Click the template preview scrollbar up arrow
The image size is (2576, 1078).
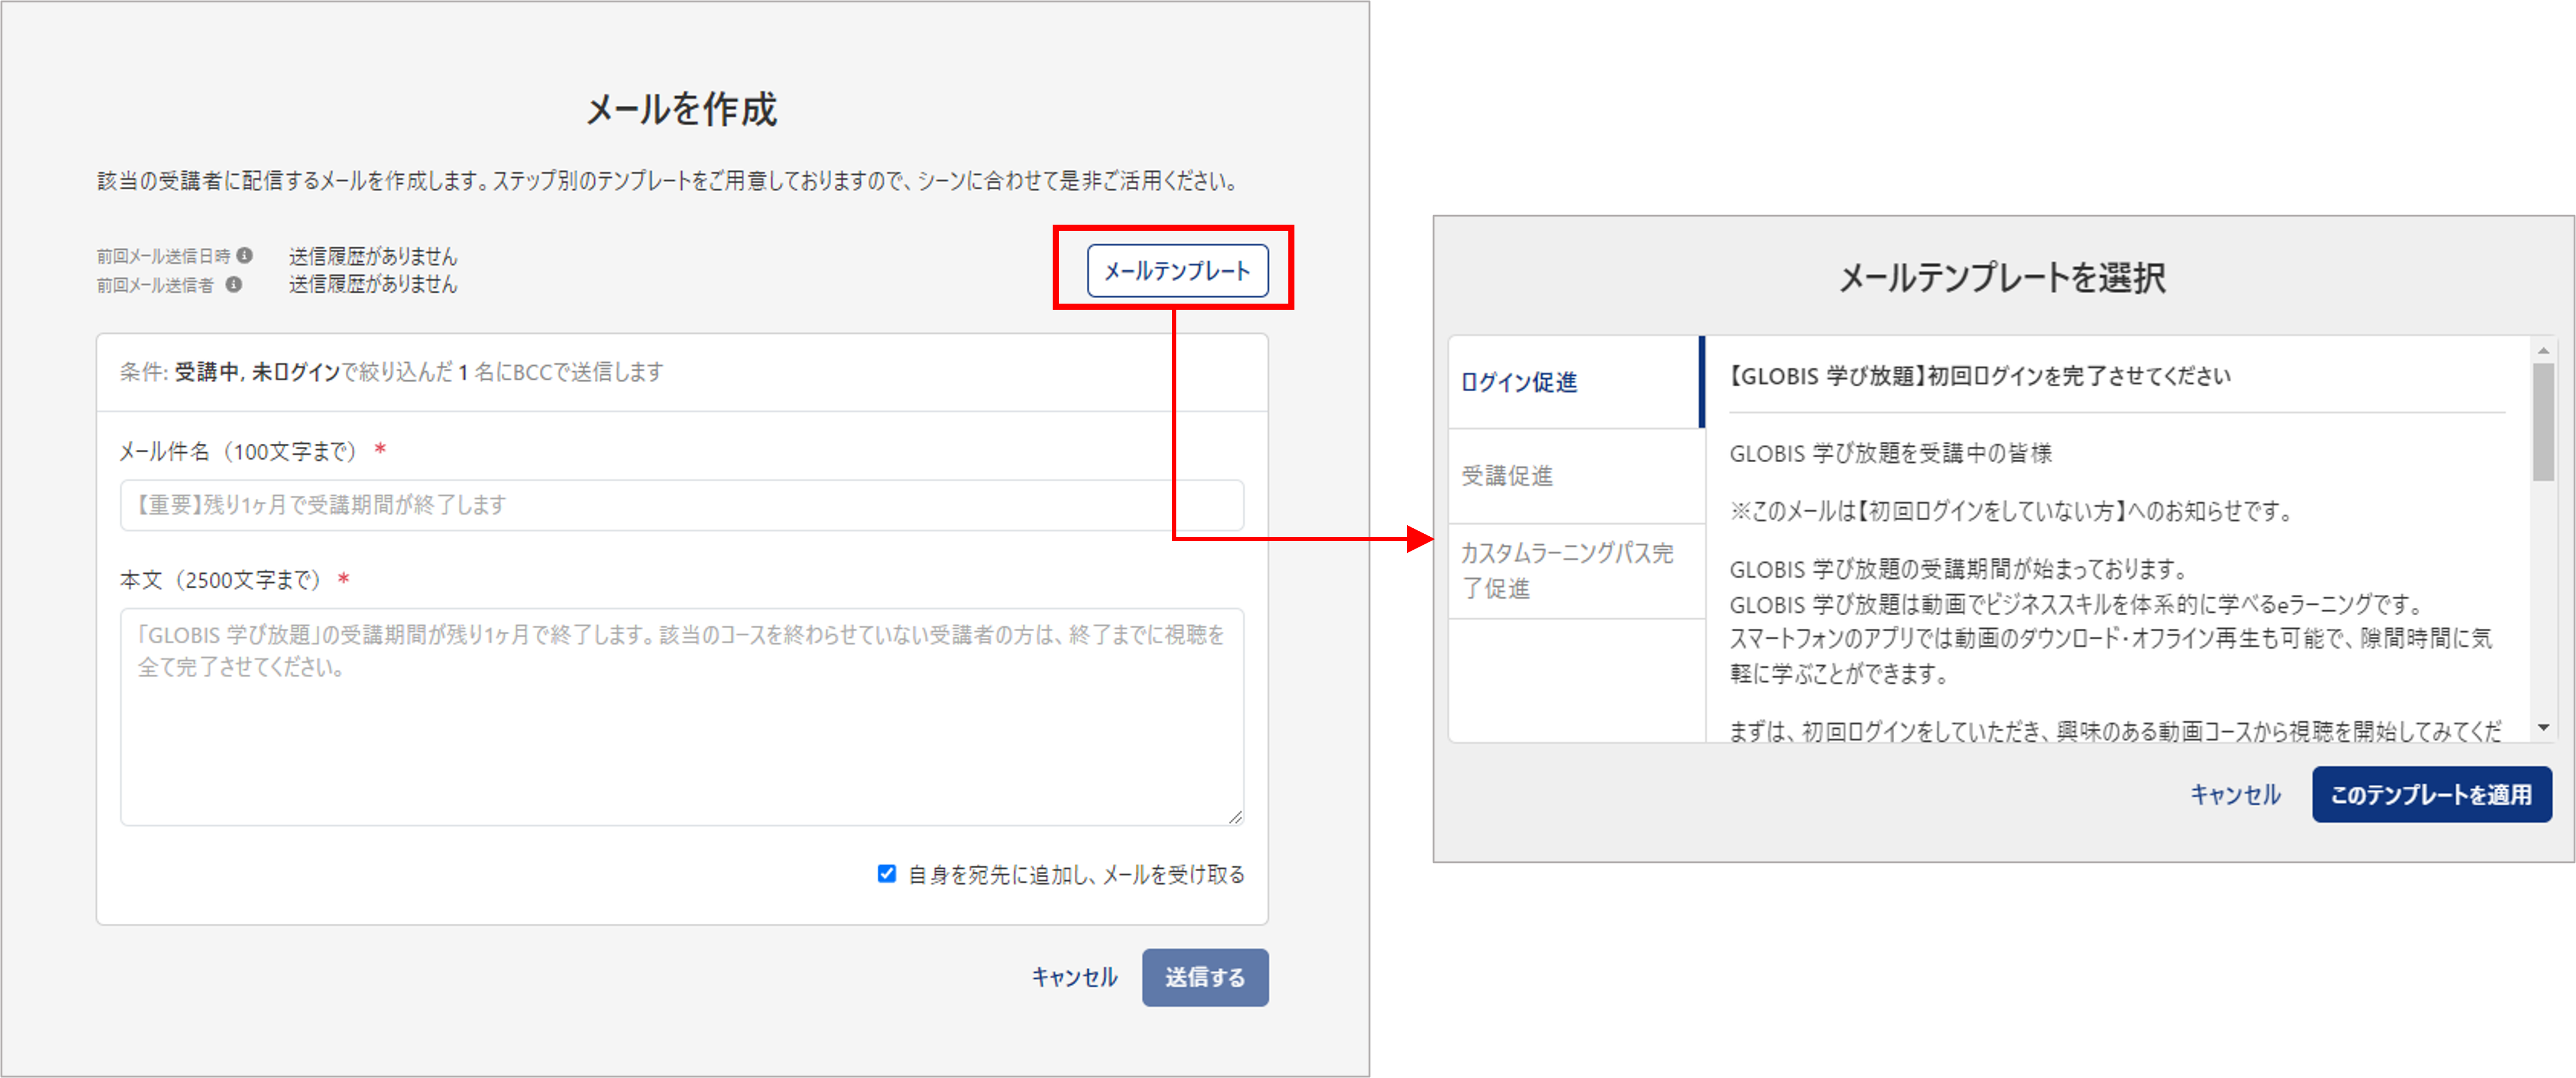click(x=2543, y=351)
